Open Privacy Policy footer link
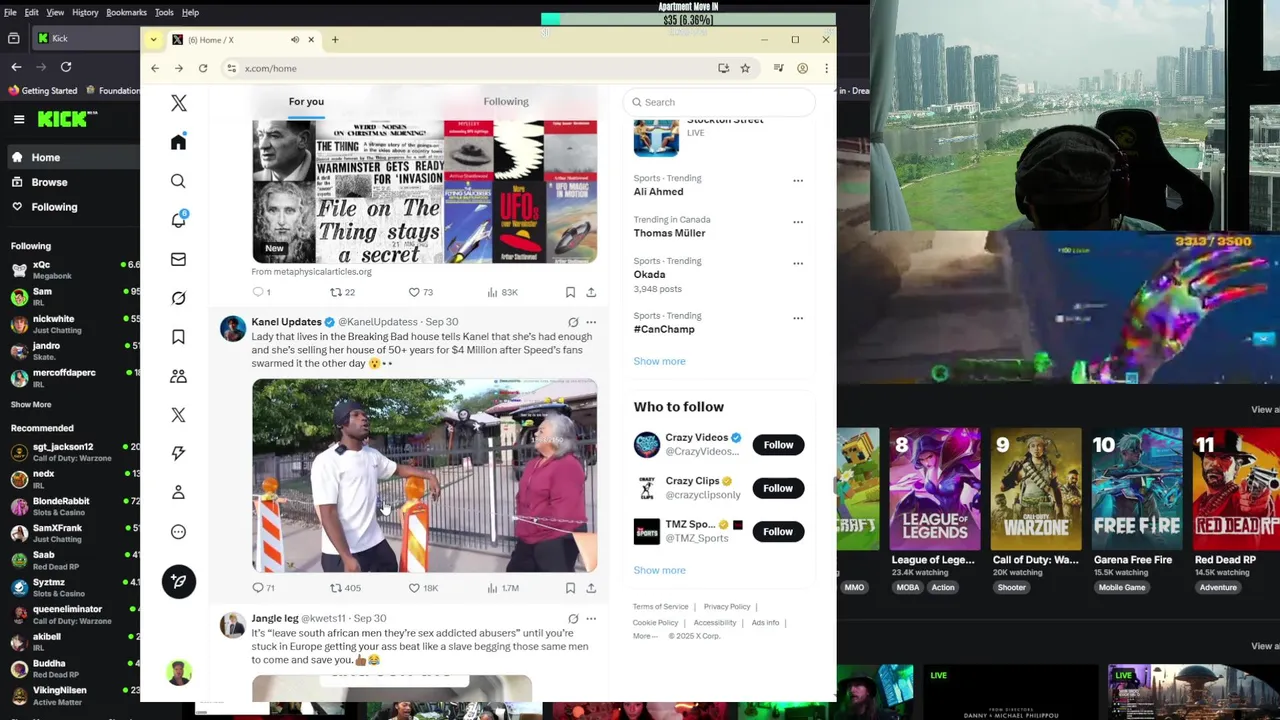This screenshot has width=1280, height=720. click(727, 607)
